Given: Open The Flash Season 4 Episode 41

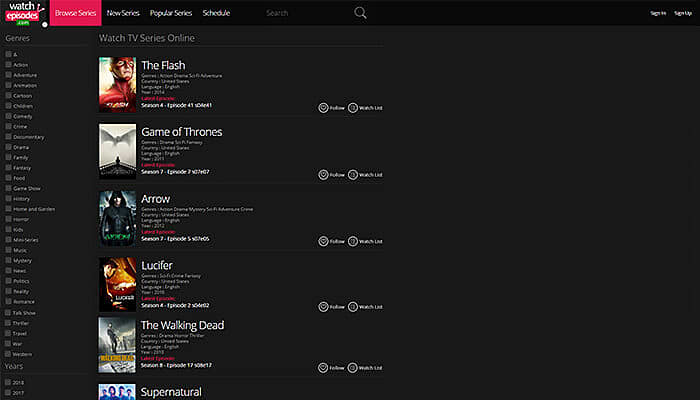Looking at the screenshot, I should pyautogui.click(x=177, y=105).
